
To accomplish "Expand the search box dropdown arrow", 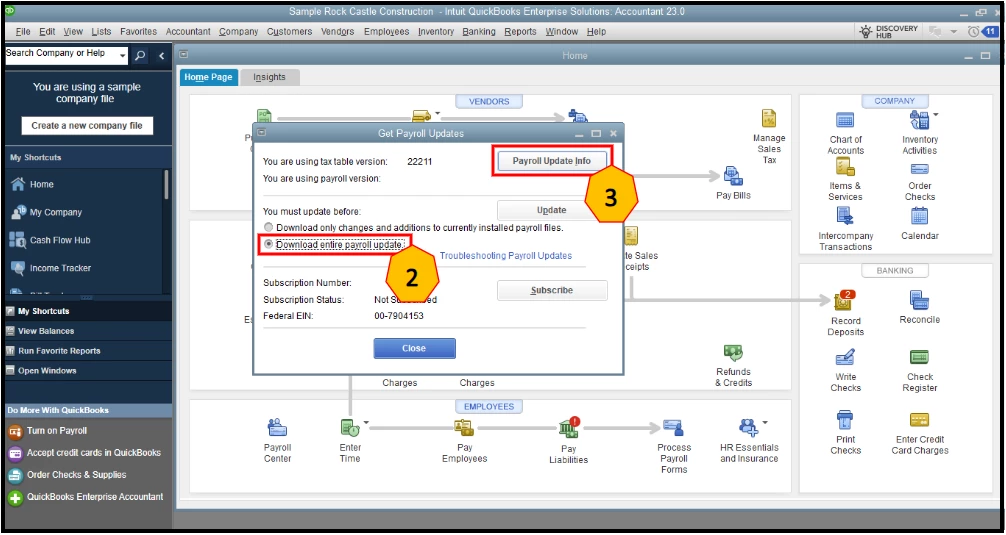I will click(123, 56).
